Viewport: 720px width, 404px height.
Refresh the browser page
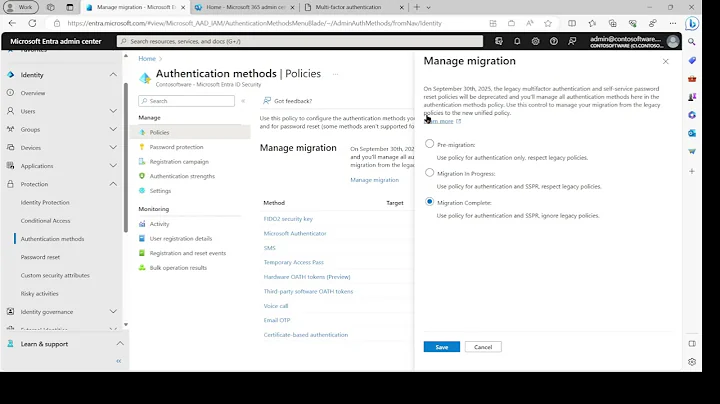pyautogui.click(x=32, y=23)
